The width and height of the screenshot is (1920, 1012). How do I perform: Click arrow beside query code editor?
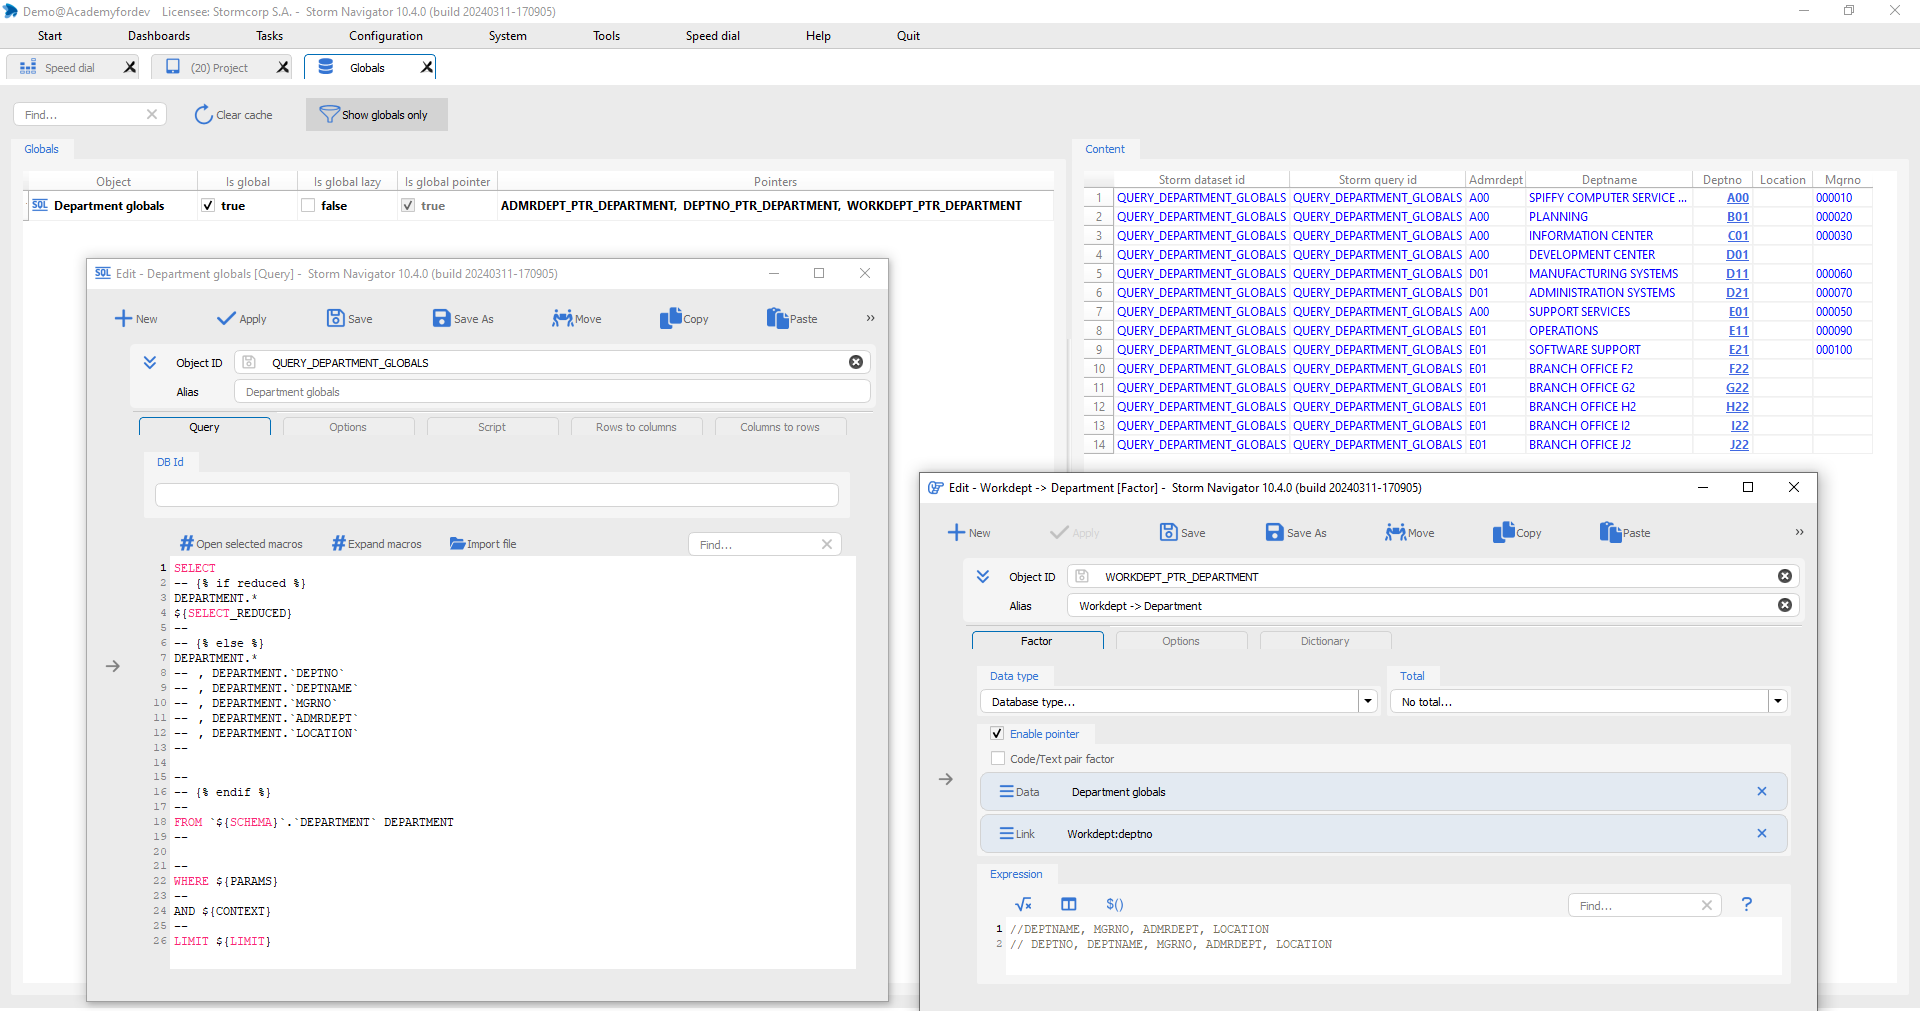[x=113, y=666]
